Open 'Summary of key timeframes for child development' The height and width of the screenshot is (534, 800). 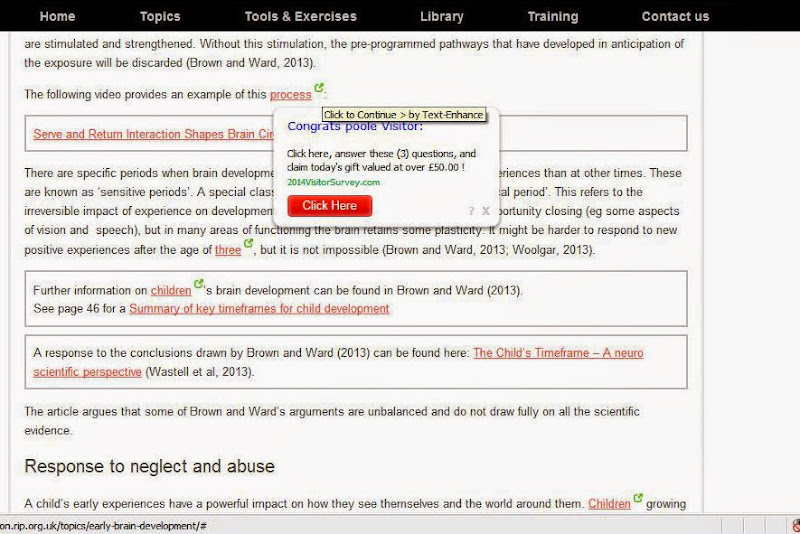pyautogui.click(x=259, y=309)
